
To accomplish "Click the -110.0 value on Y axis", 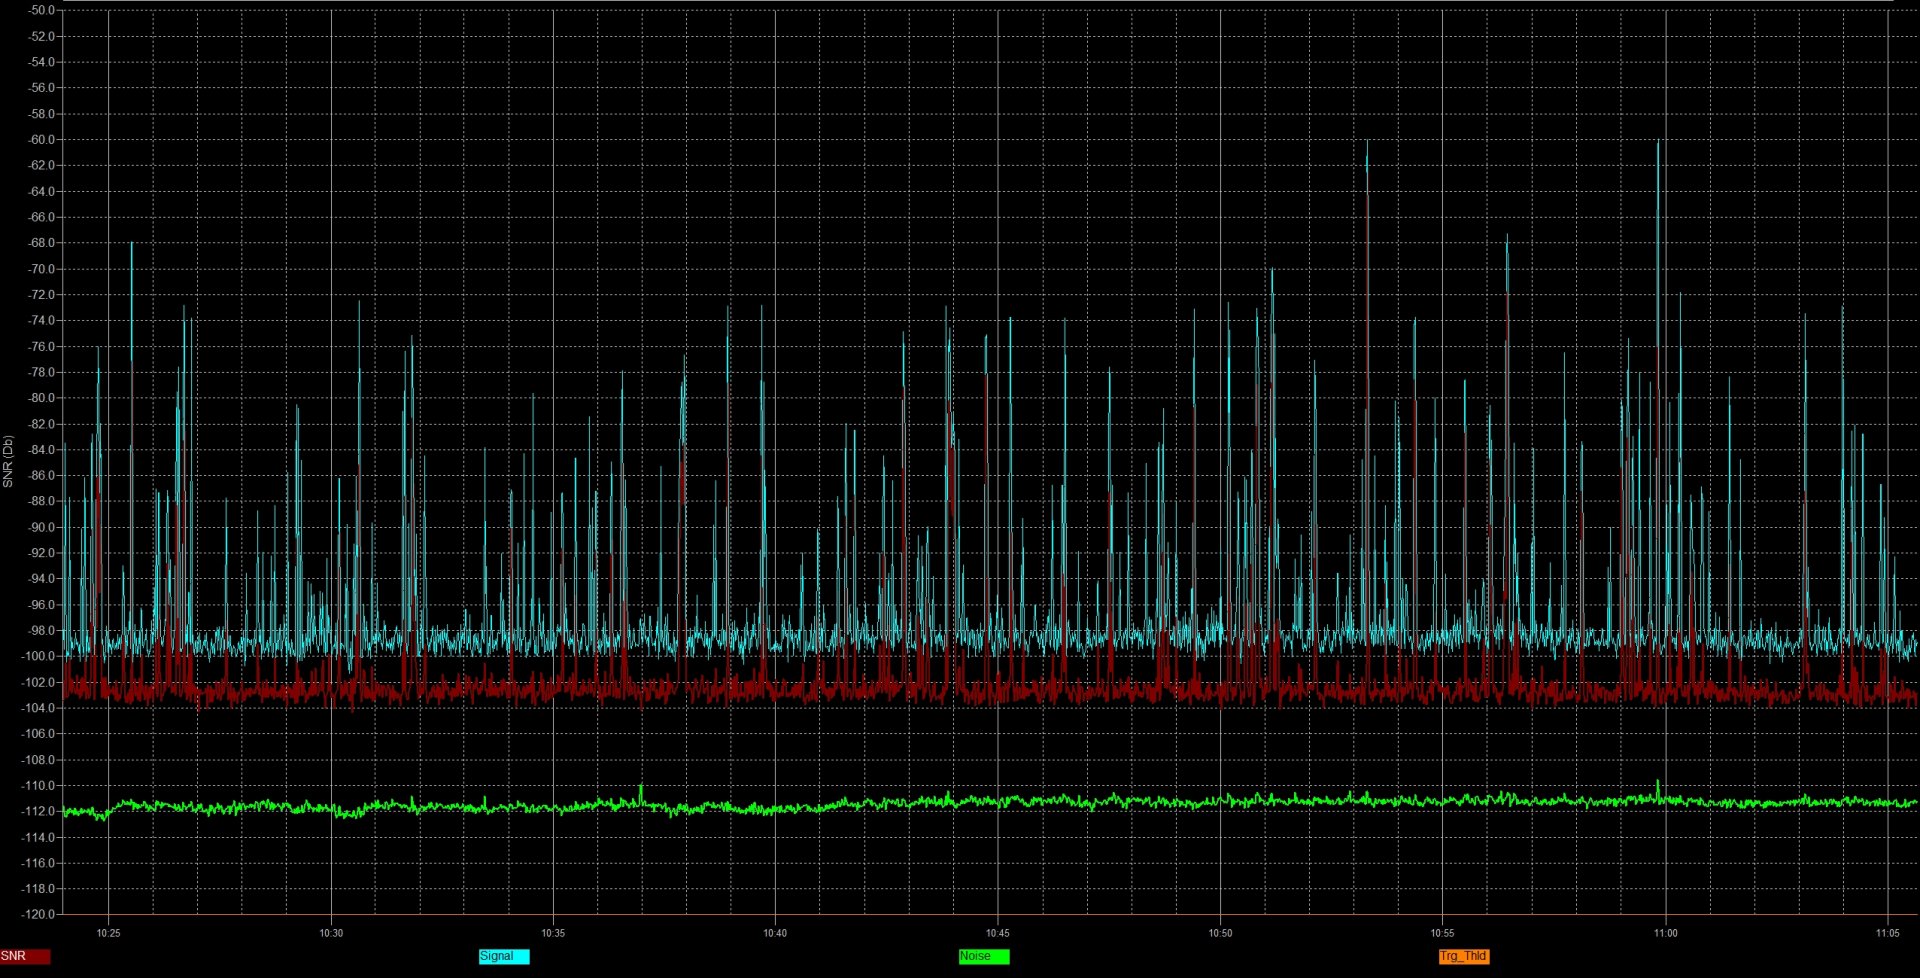I will pyautogui.click(x=39, y=786).
